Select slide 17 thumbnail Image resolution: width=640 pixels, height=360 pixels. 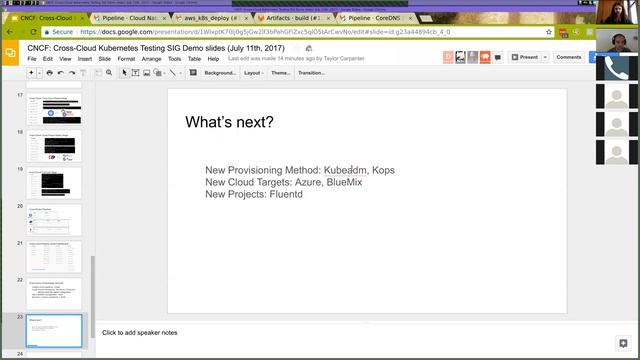[54, 109]
